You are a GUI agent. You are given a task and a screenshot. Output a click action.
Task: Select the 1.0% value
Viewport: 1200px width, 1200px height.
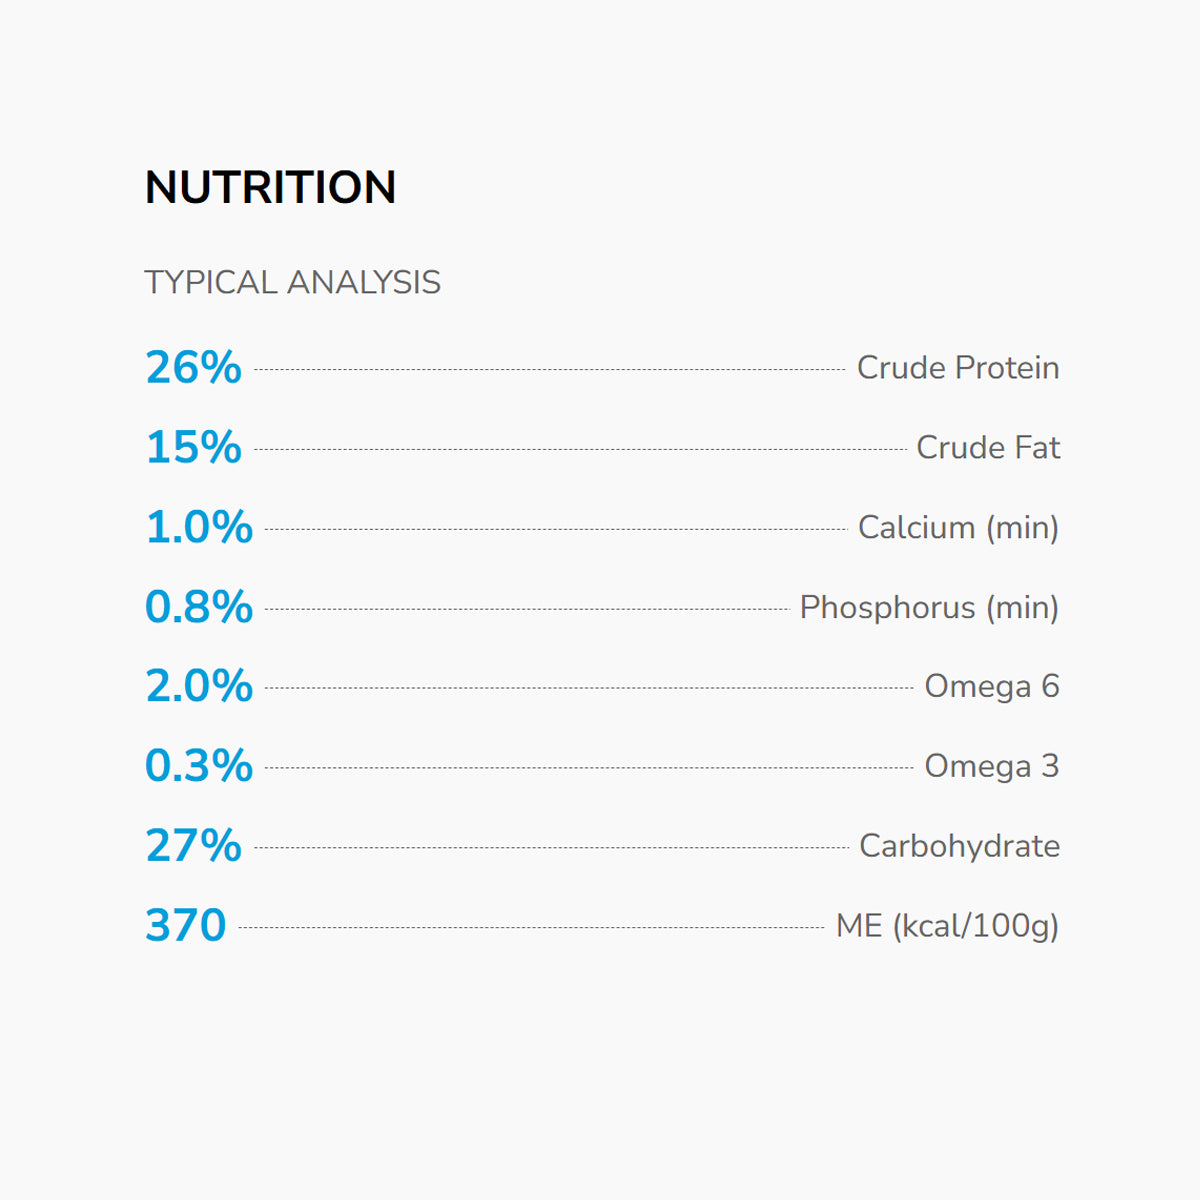point(199,527)
